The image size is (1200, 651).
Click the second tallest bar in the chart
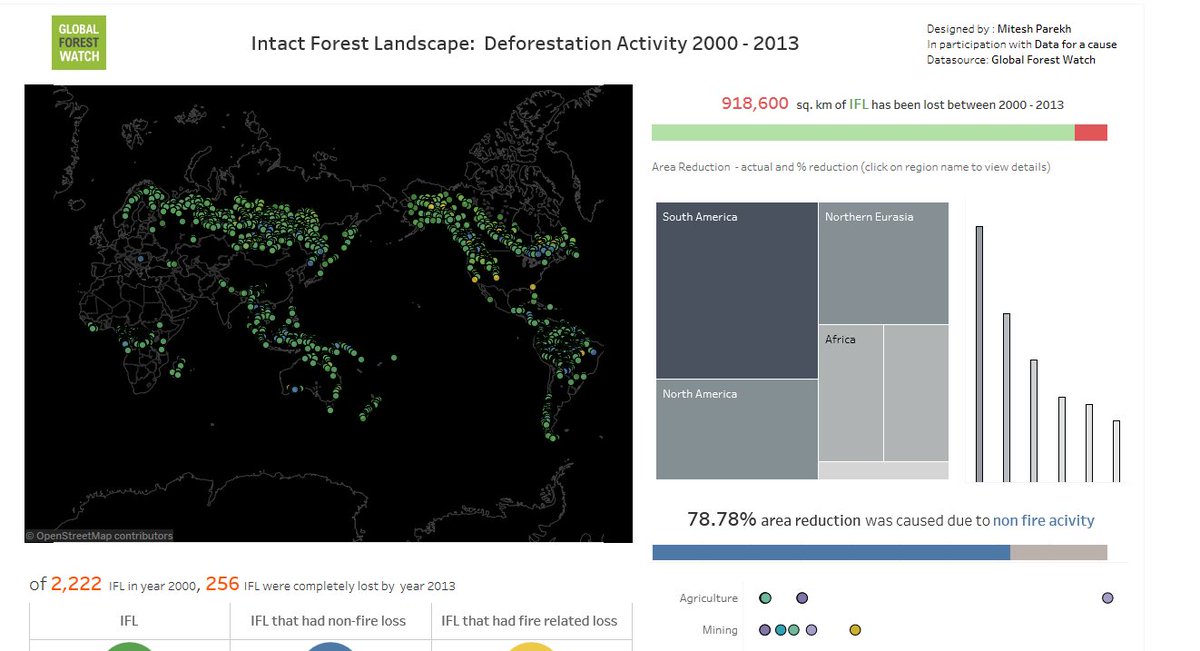pyautogui.click(x=1007, y=398)
